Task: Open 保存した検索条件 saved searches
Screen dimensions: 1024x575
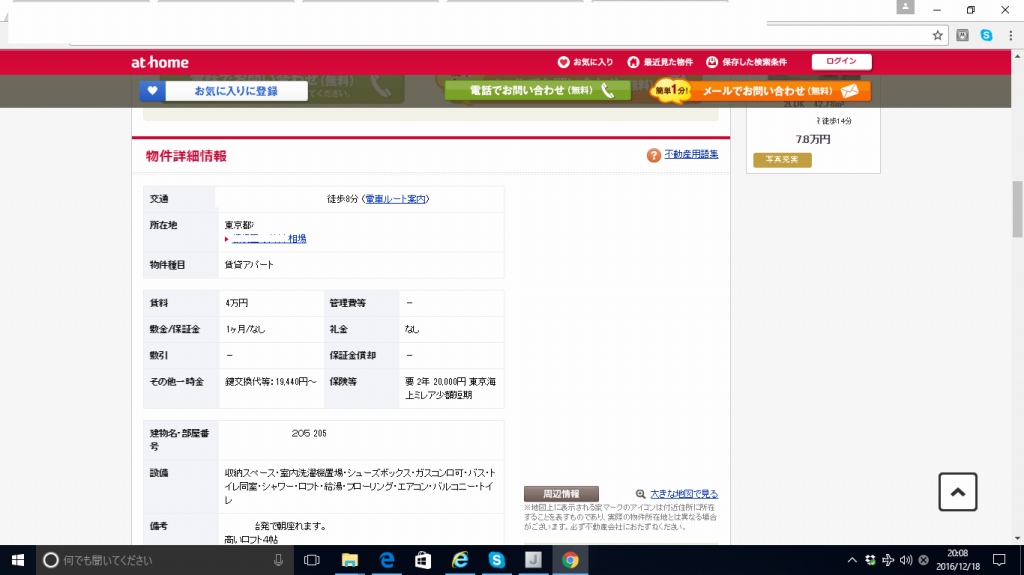Action: tap(746, 62)
